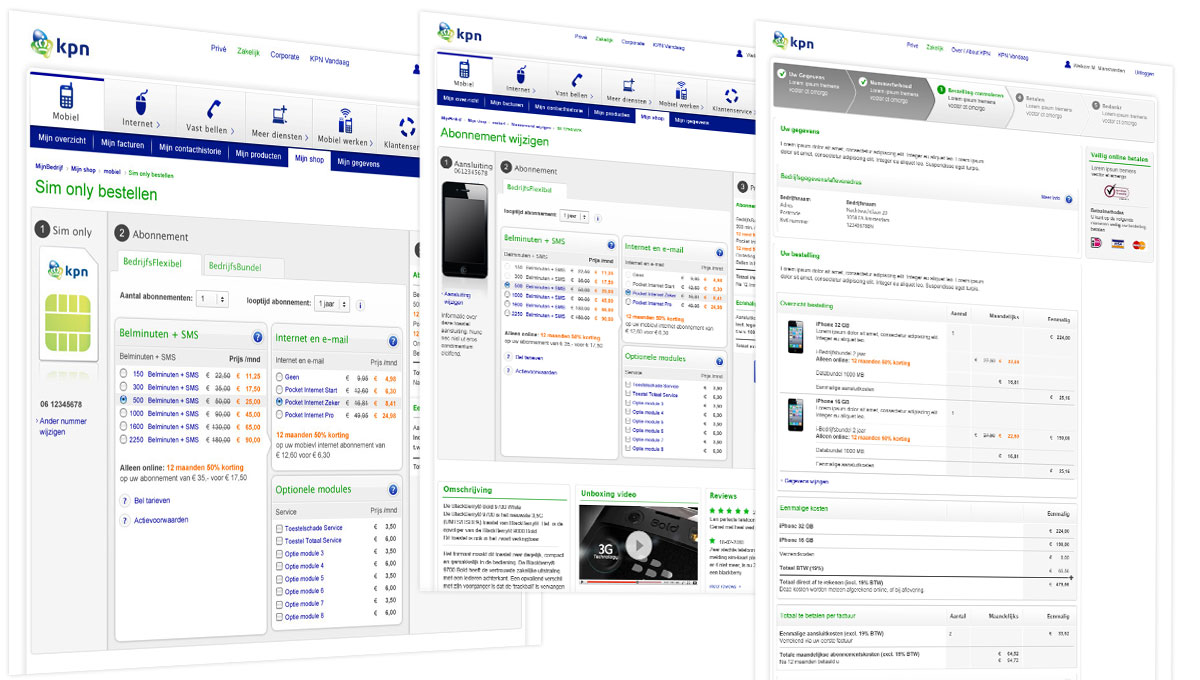Click the help icon beside Optionele modules heading, left window
The height and width of the screenshot is (680, 1200).
[x=393, y=491]
